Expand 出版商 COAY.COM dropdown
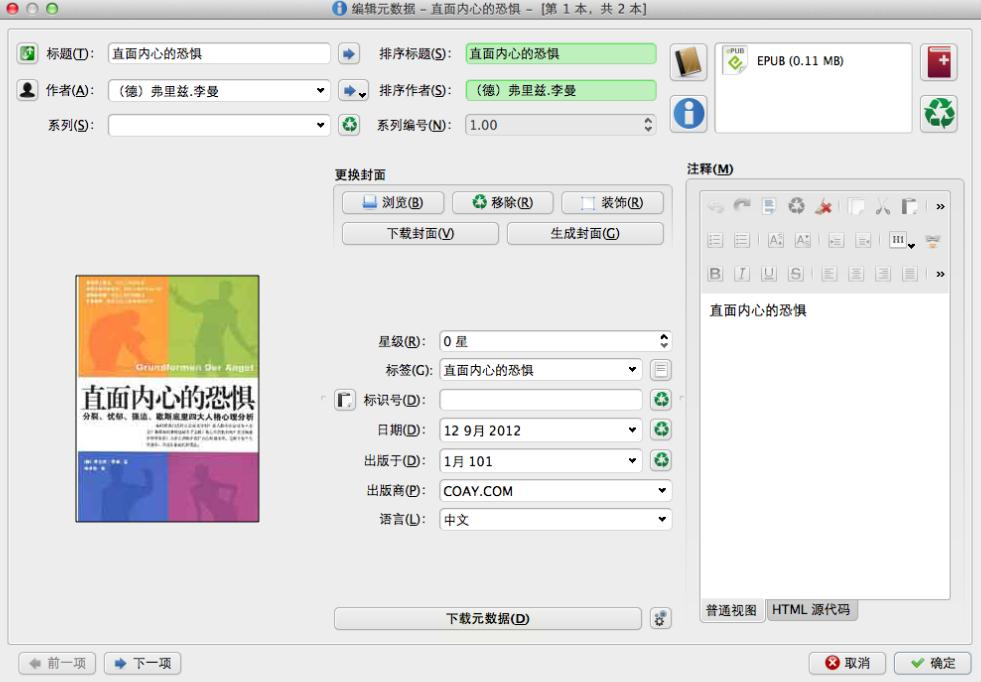 coord(662,491)
